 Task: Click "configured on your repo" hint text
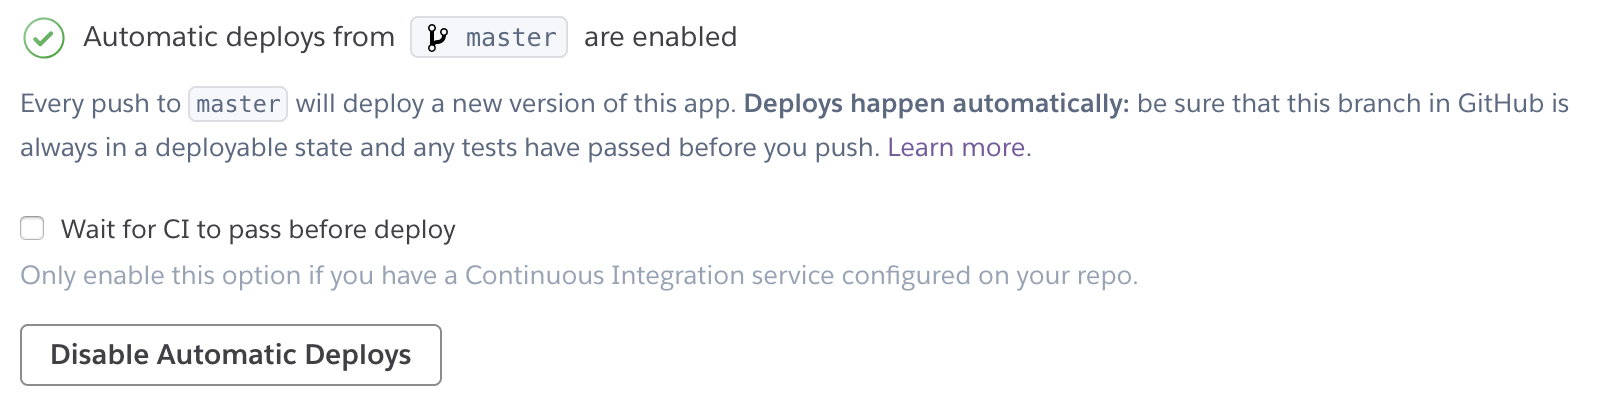coord(990,276)
